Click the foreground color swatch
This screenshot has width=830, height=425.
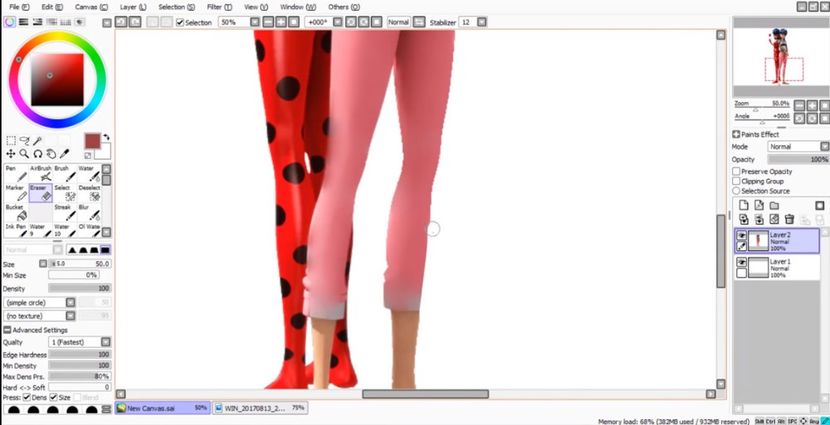tap(92, 141)
